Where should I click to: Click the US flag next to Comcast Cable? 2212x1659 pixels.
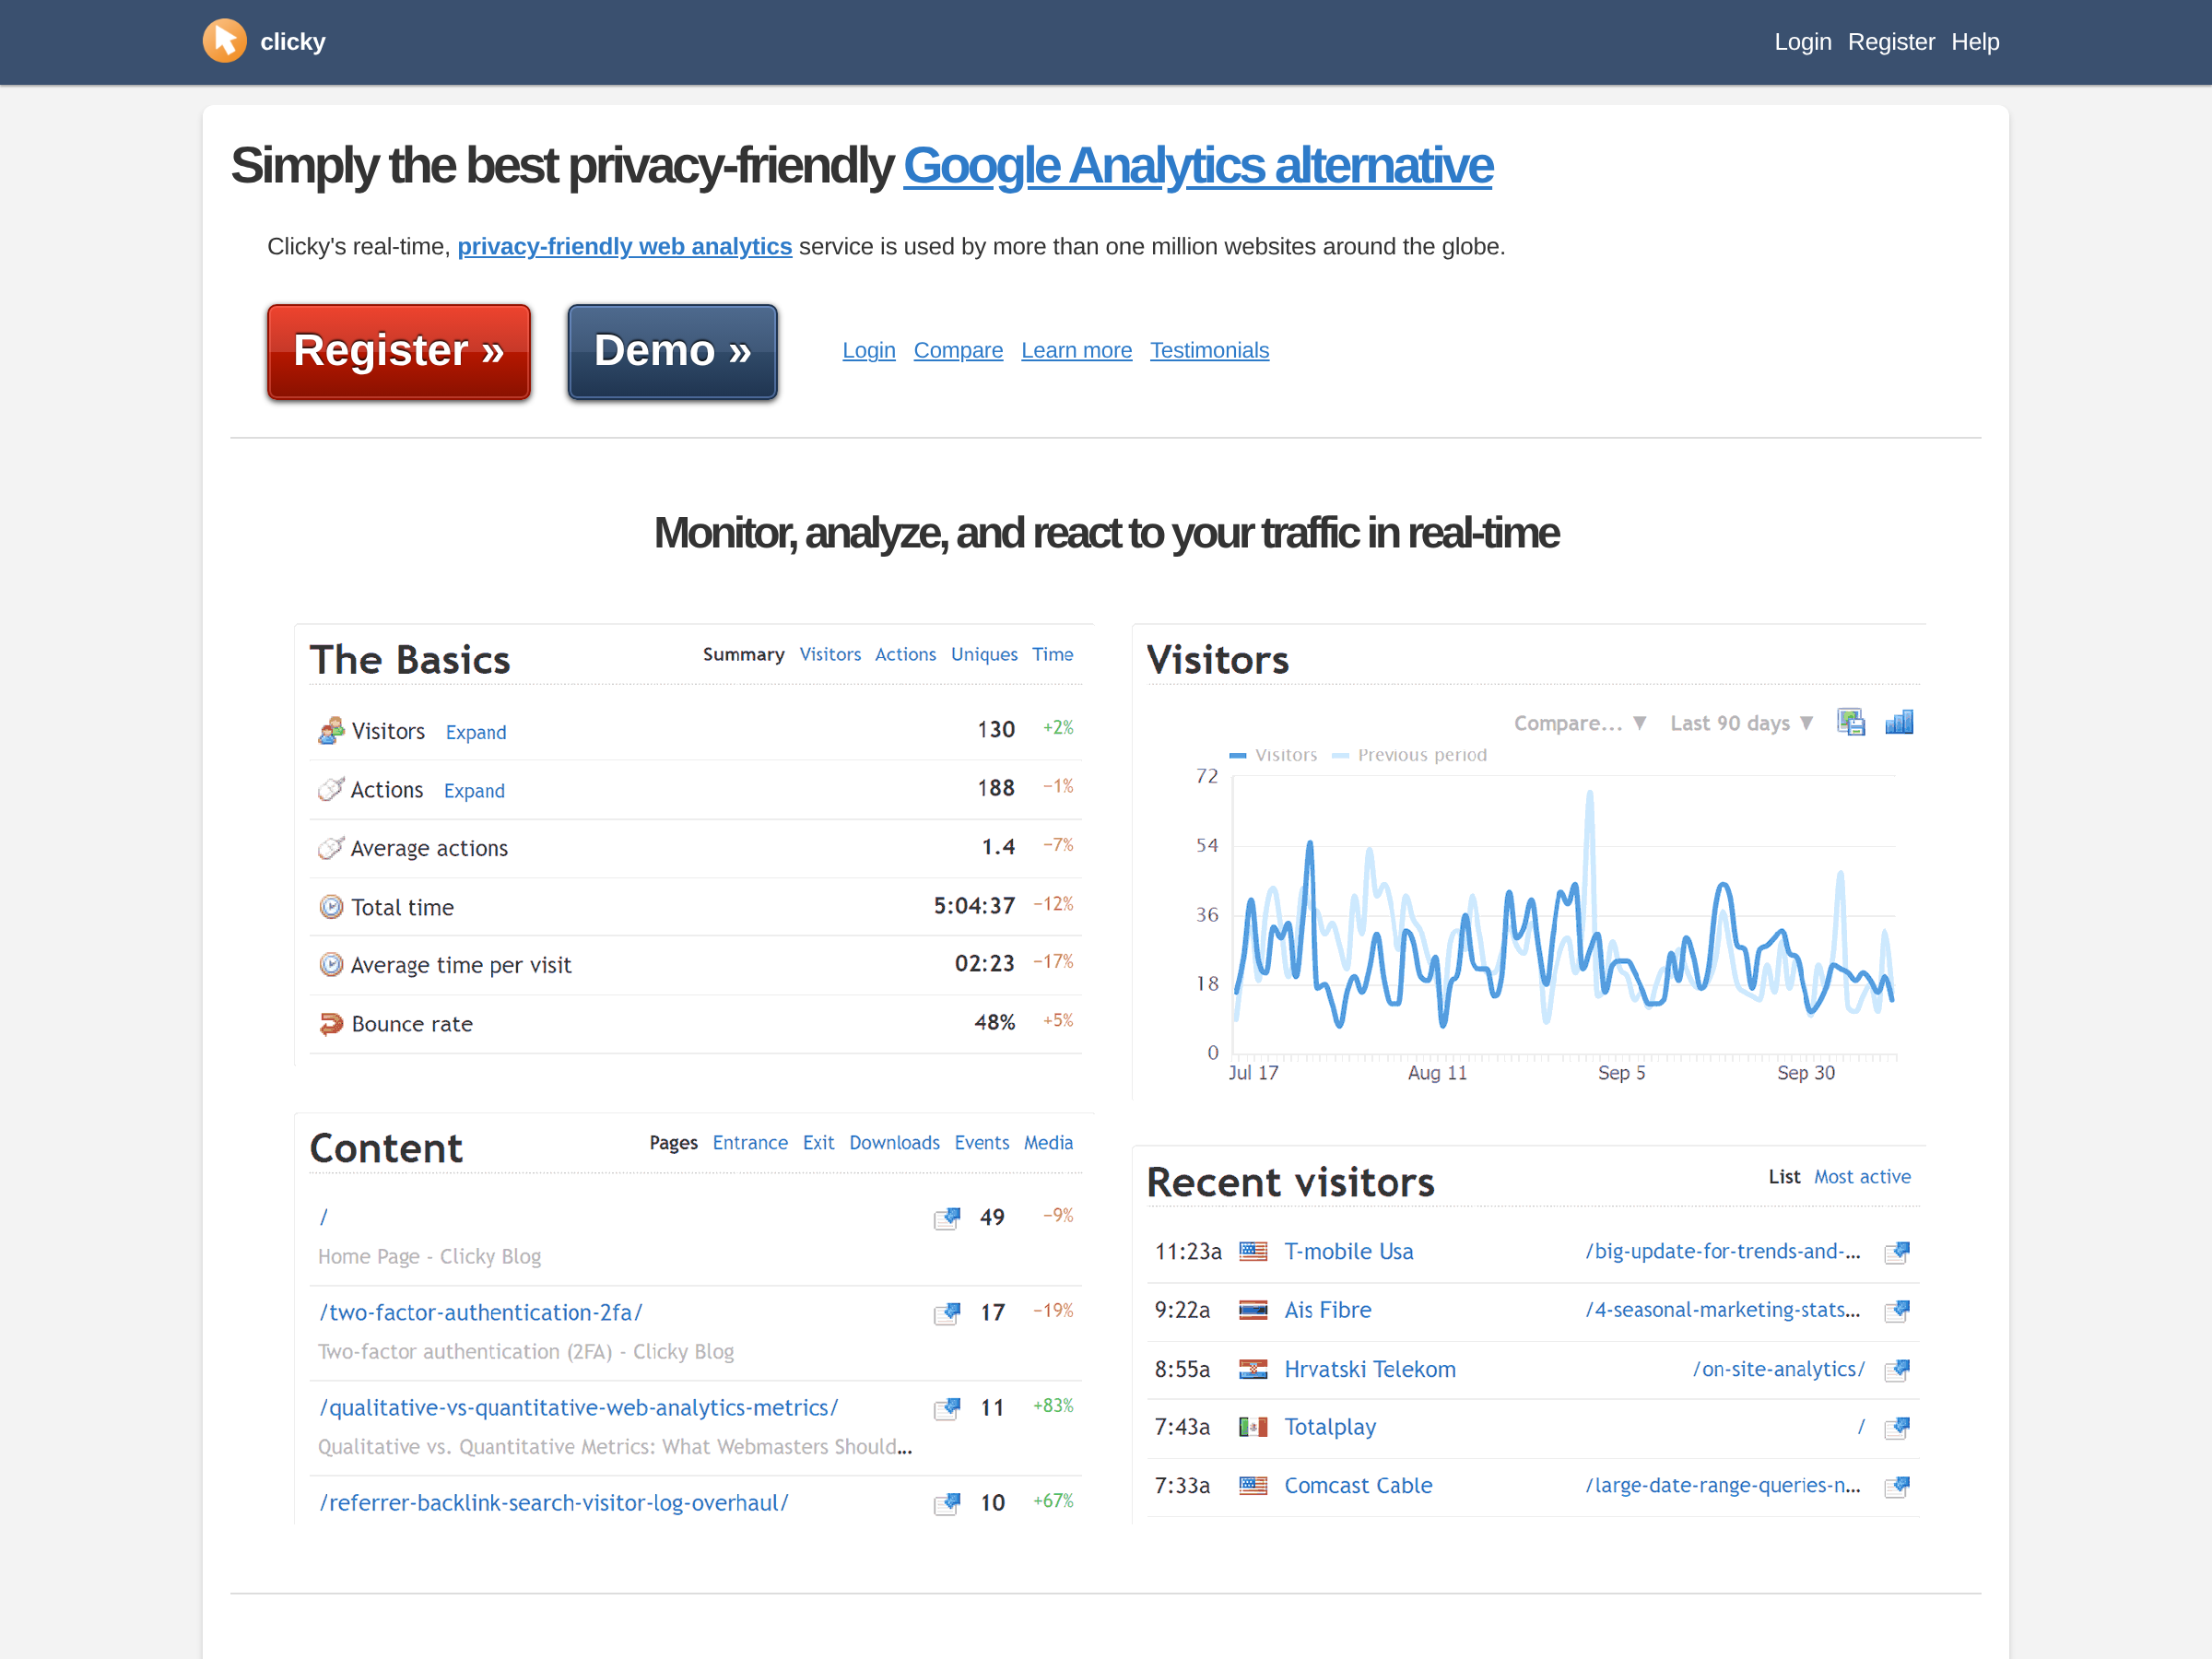pos(1253,1486)
